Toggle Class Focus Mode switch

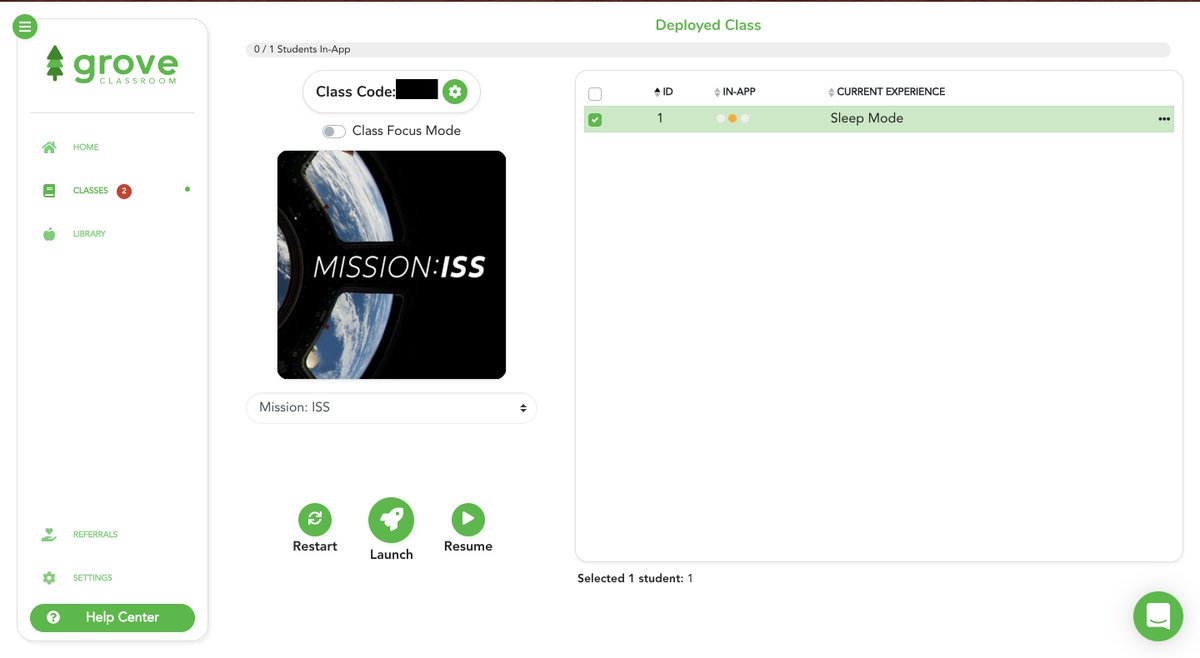pyautogui.click(x=334, y=131)
